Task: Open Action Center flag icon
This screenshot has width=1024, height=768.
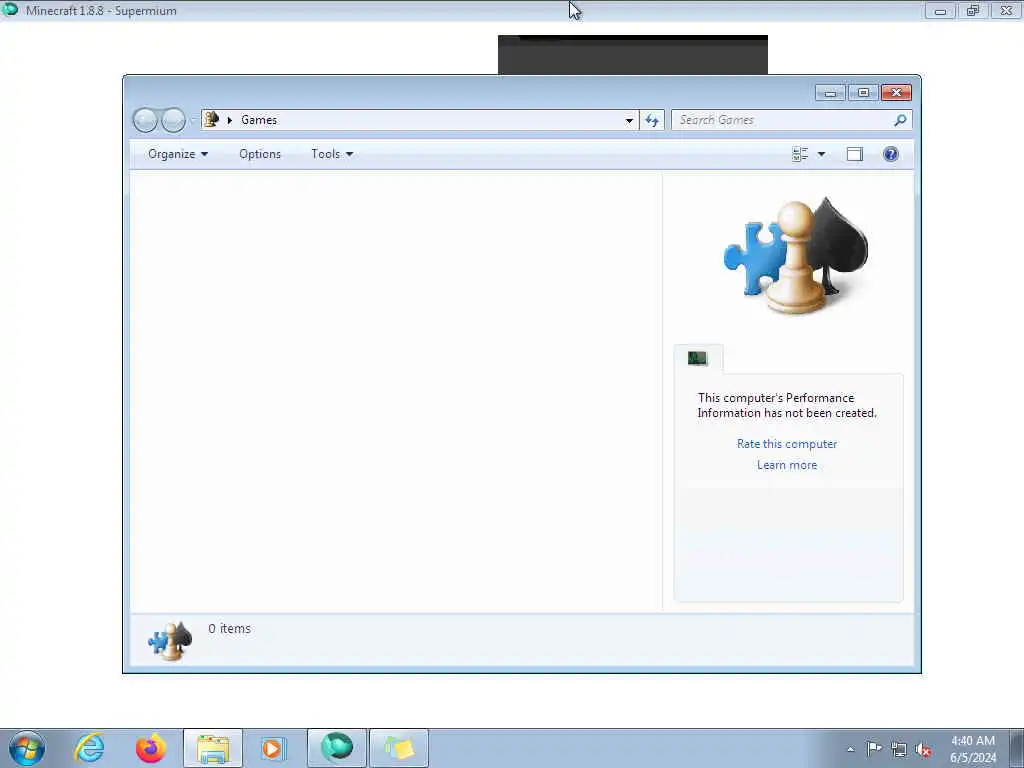Action: (x=874, y=749)
